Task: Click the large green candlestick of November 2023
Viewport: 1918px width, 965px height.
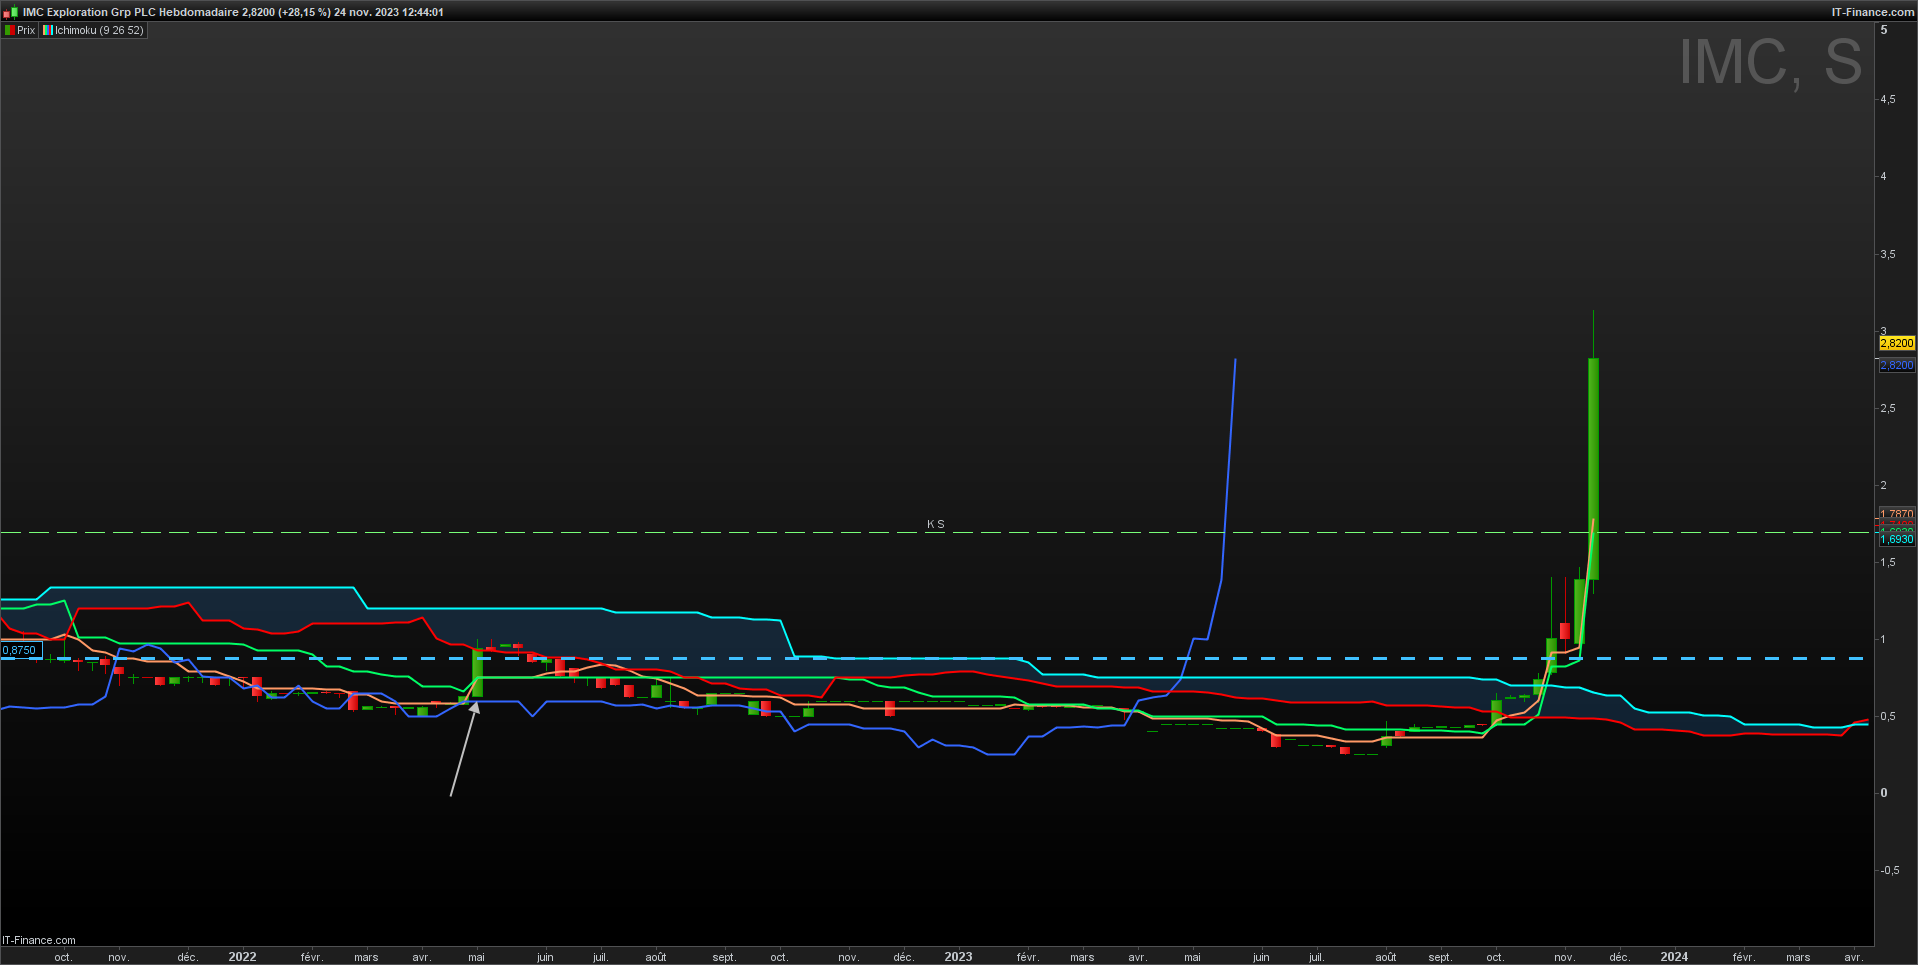Action: click(1593, 468)
